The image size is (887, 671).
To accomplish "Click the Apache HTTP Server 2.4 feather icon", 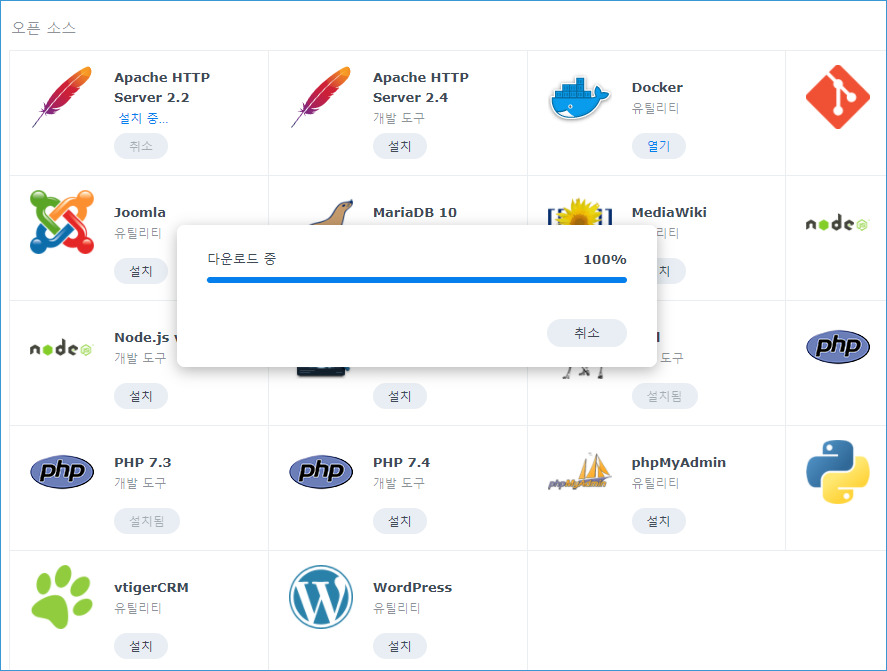I will 321,97.
